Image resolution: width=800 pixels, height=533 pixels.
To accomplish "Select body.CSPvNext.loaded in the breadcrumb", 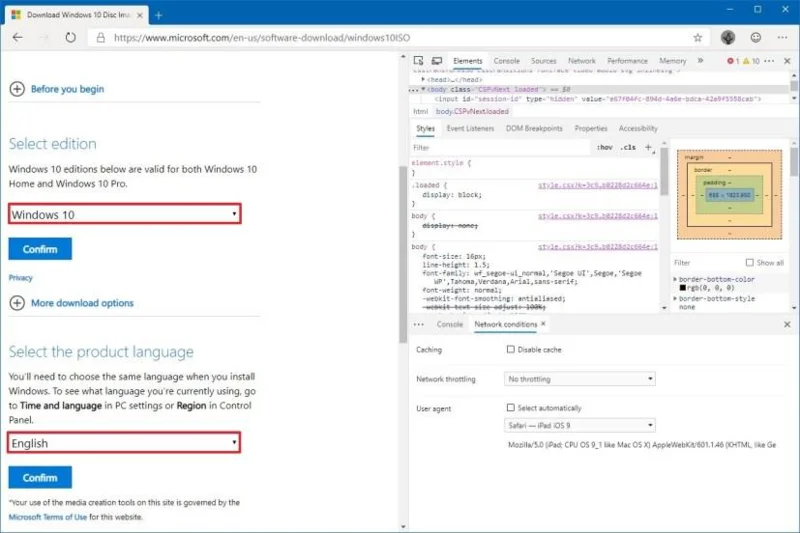I will pos(472,111).
